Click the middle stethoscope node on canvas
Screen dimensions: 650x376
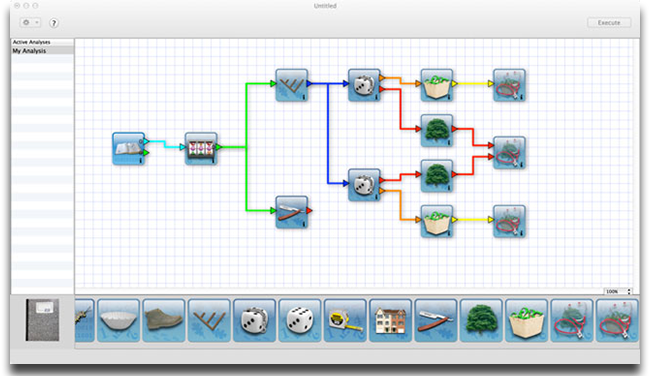509,152
